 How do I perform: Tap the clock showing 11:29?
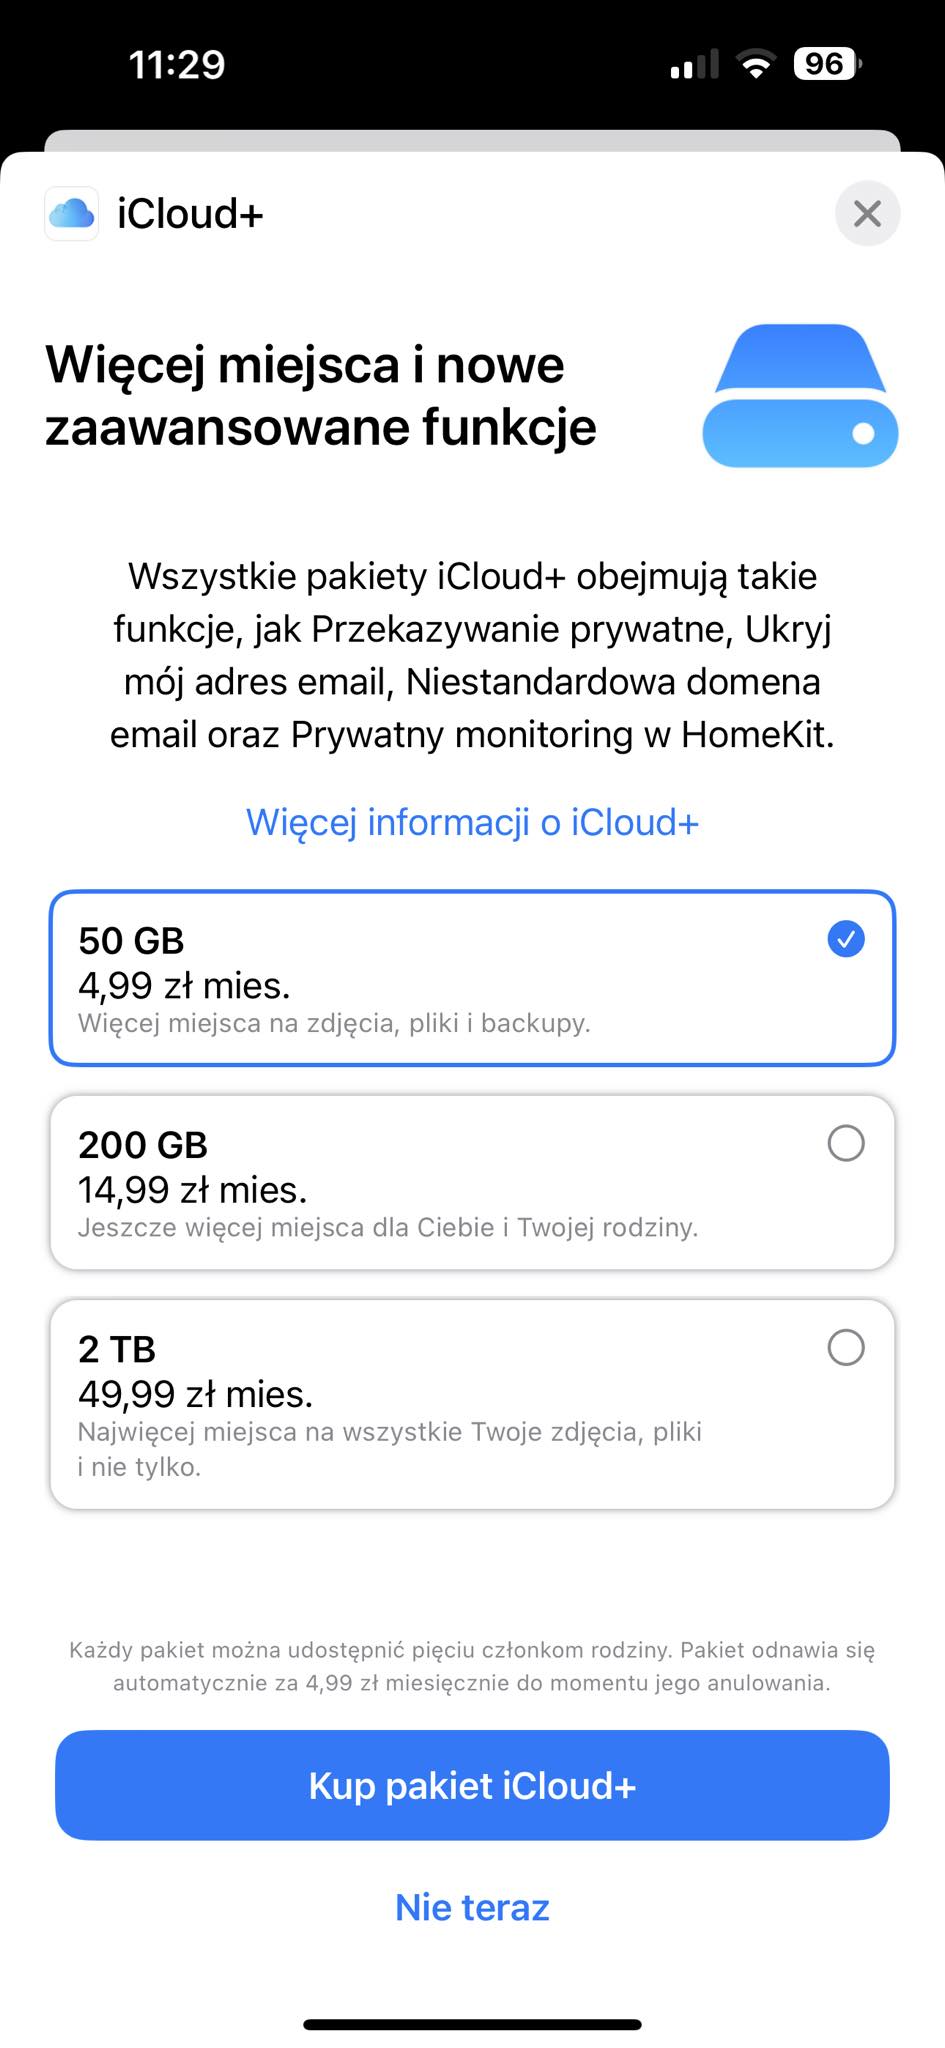(x=176, y=63)
